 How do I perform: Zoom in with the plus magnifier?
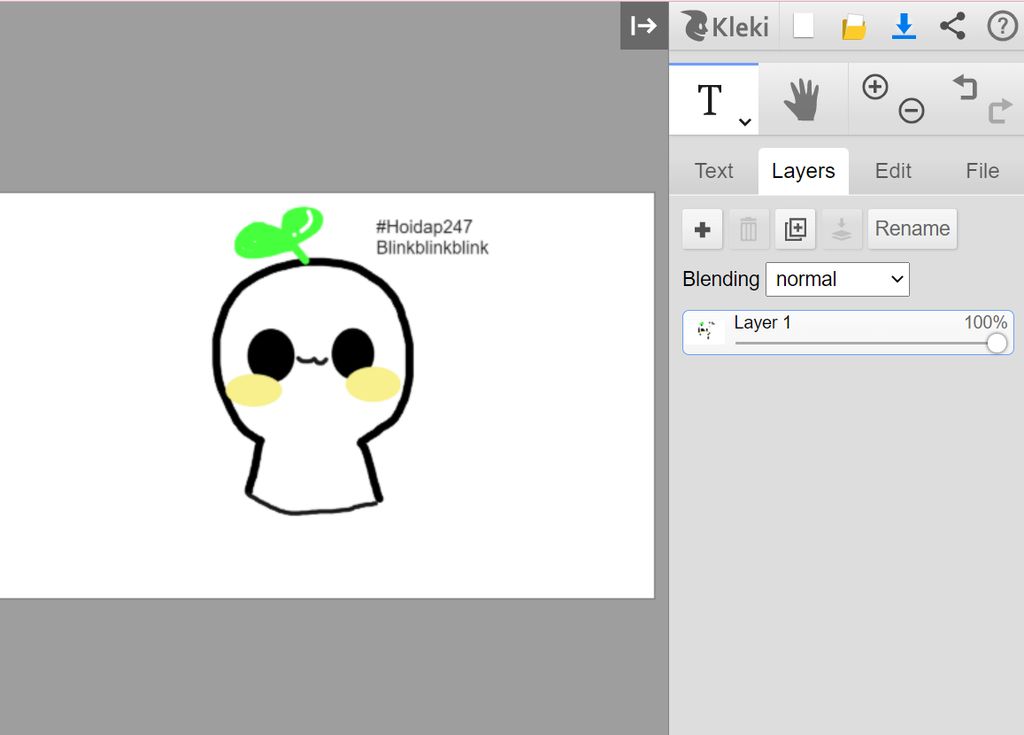coord(875,87)
